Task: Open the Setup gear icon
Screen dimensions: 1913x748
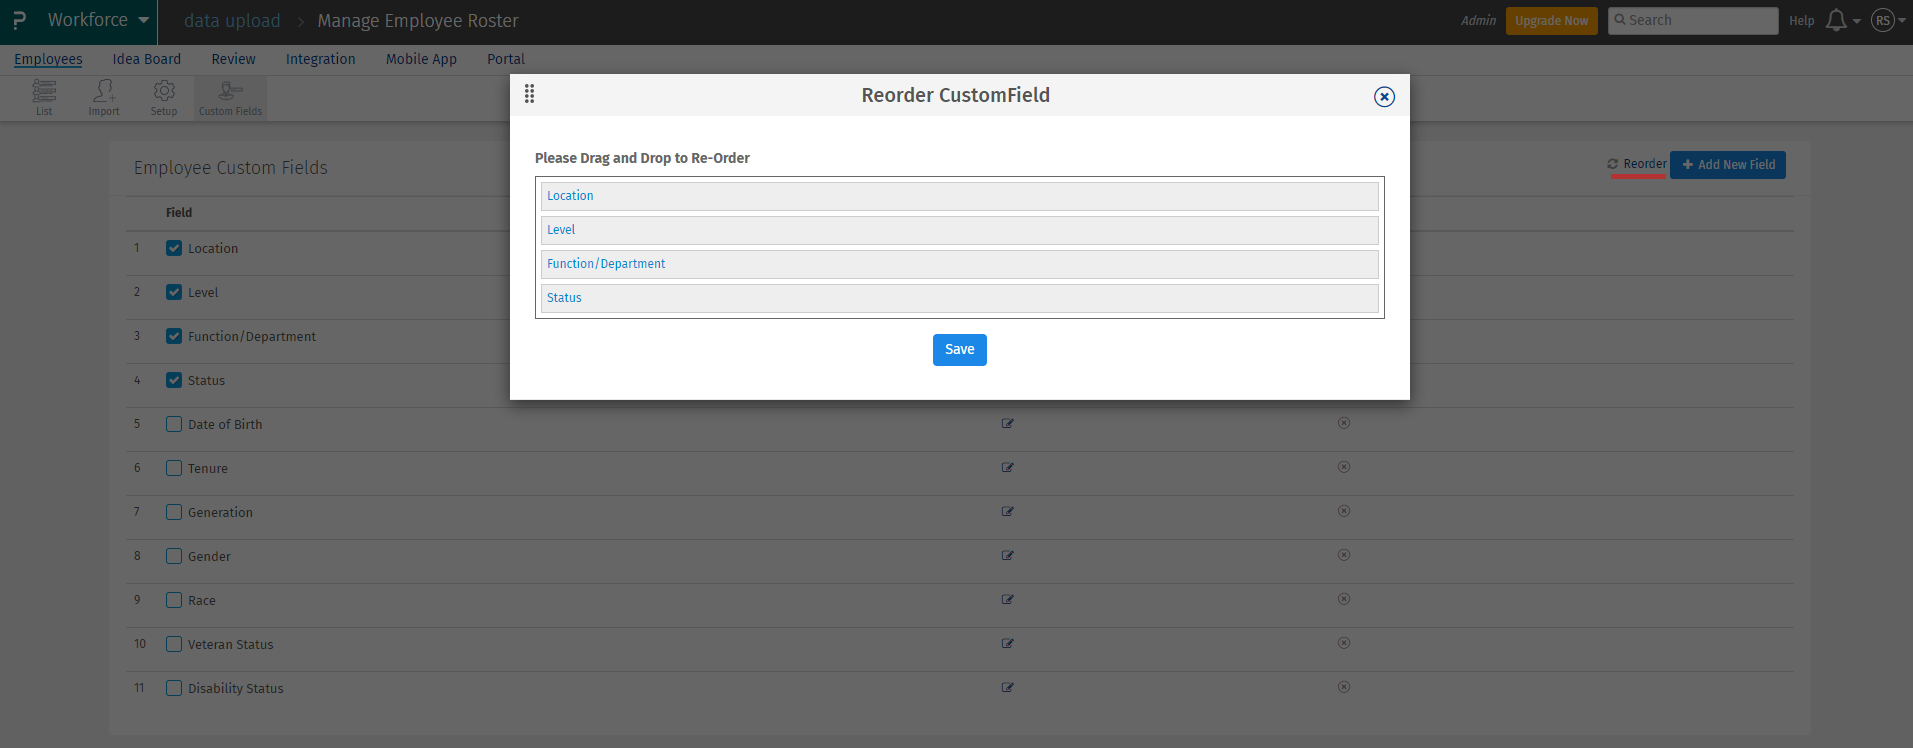Action: pos(164,97)
